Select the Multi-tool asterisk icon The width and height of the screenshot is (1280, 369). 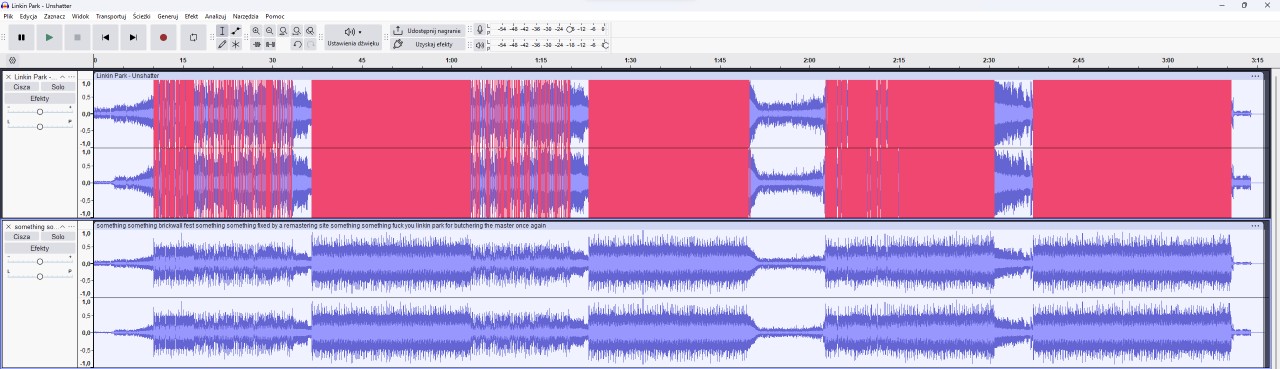[236, 44]
